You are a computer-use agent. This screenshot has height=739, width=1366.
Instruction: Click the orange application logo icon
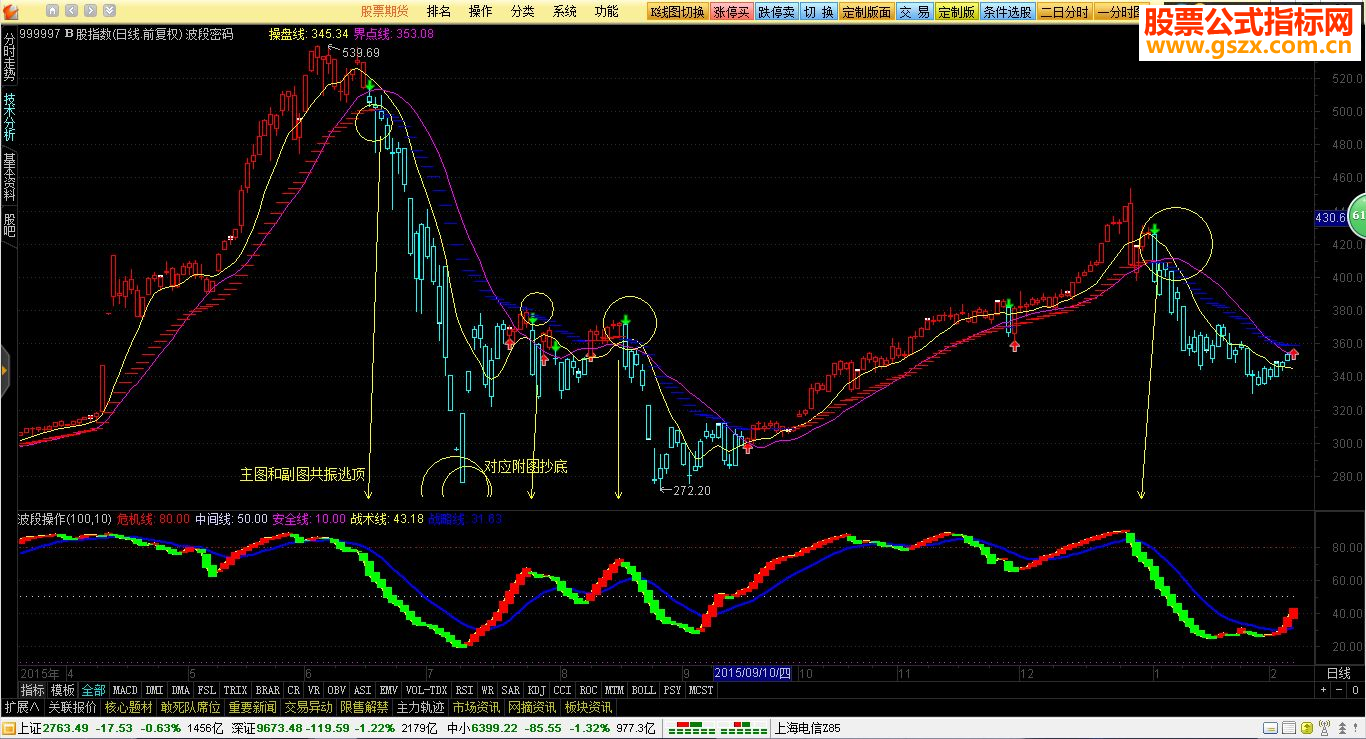point(12,12)
